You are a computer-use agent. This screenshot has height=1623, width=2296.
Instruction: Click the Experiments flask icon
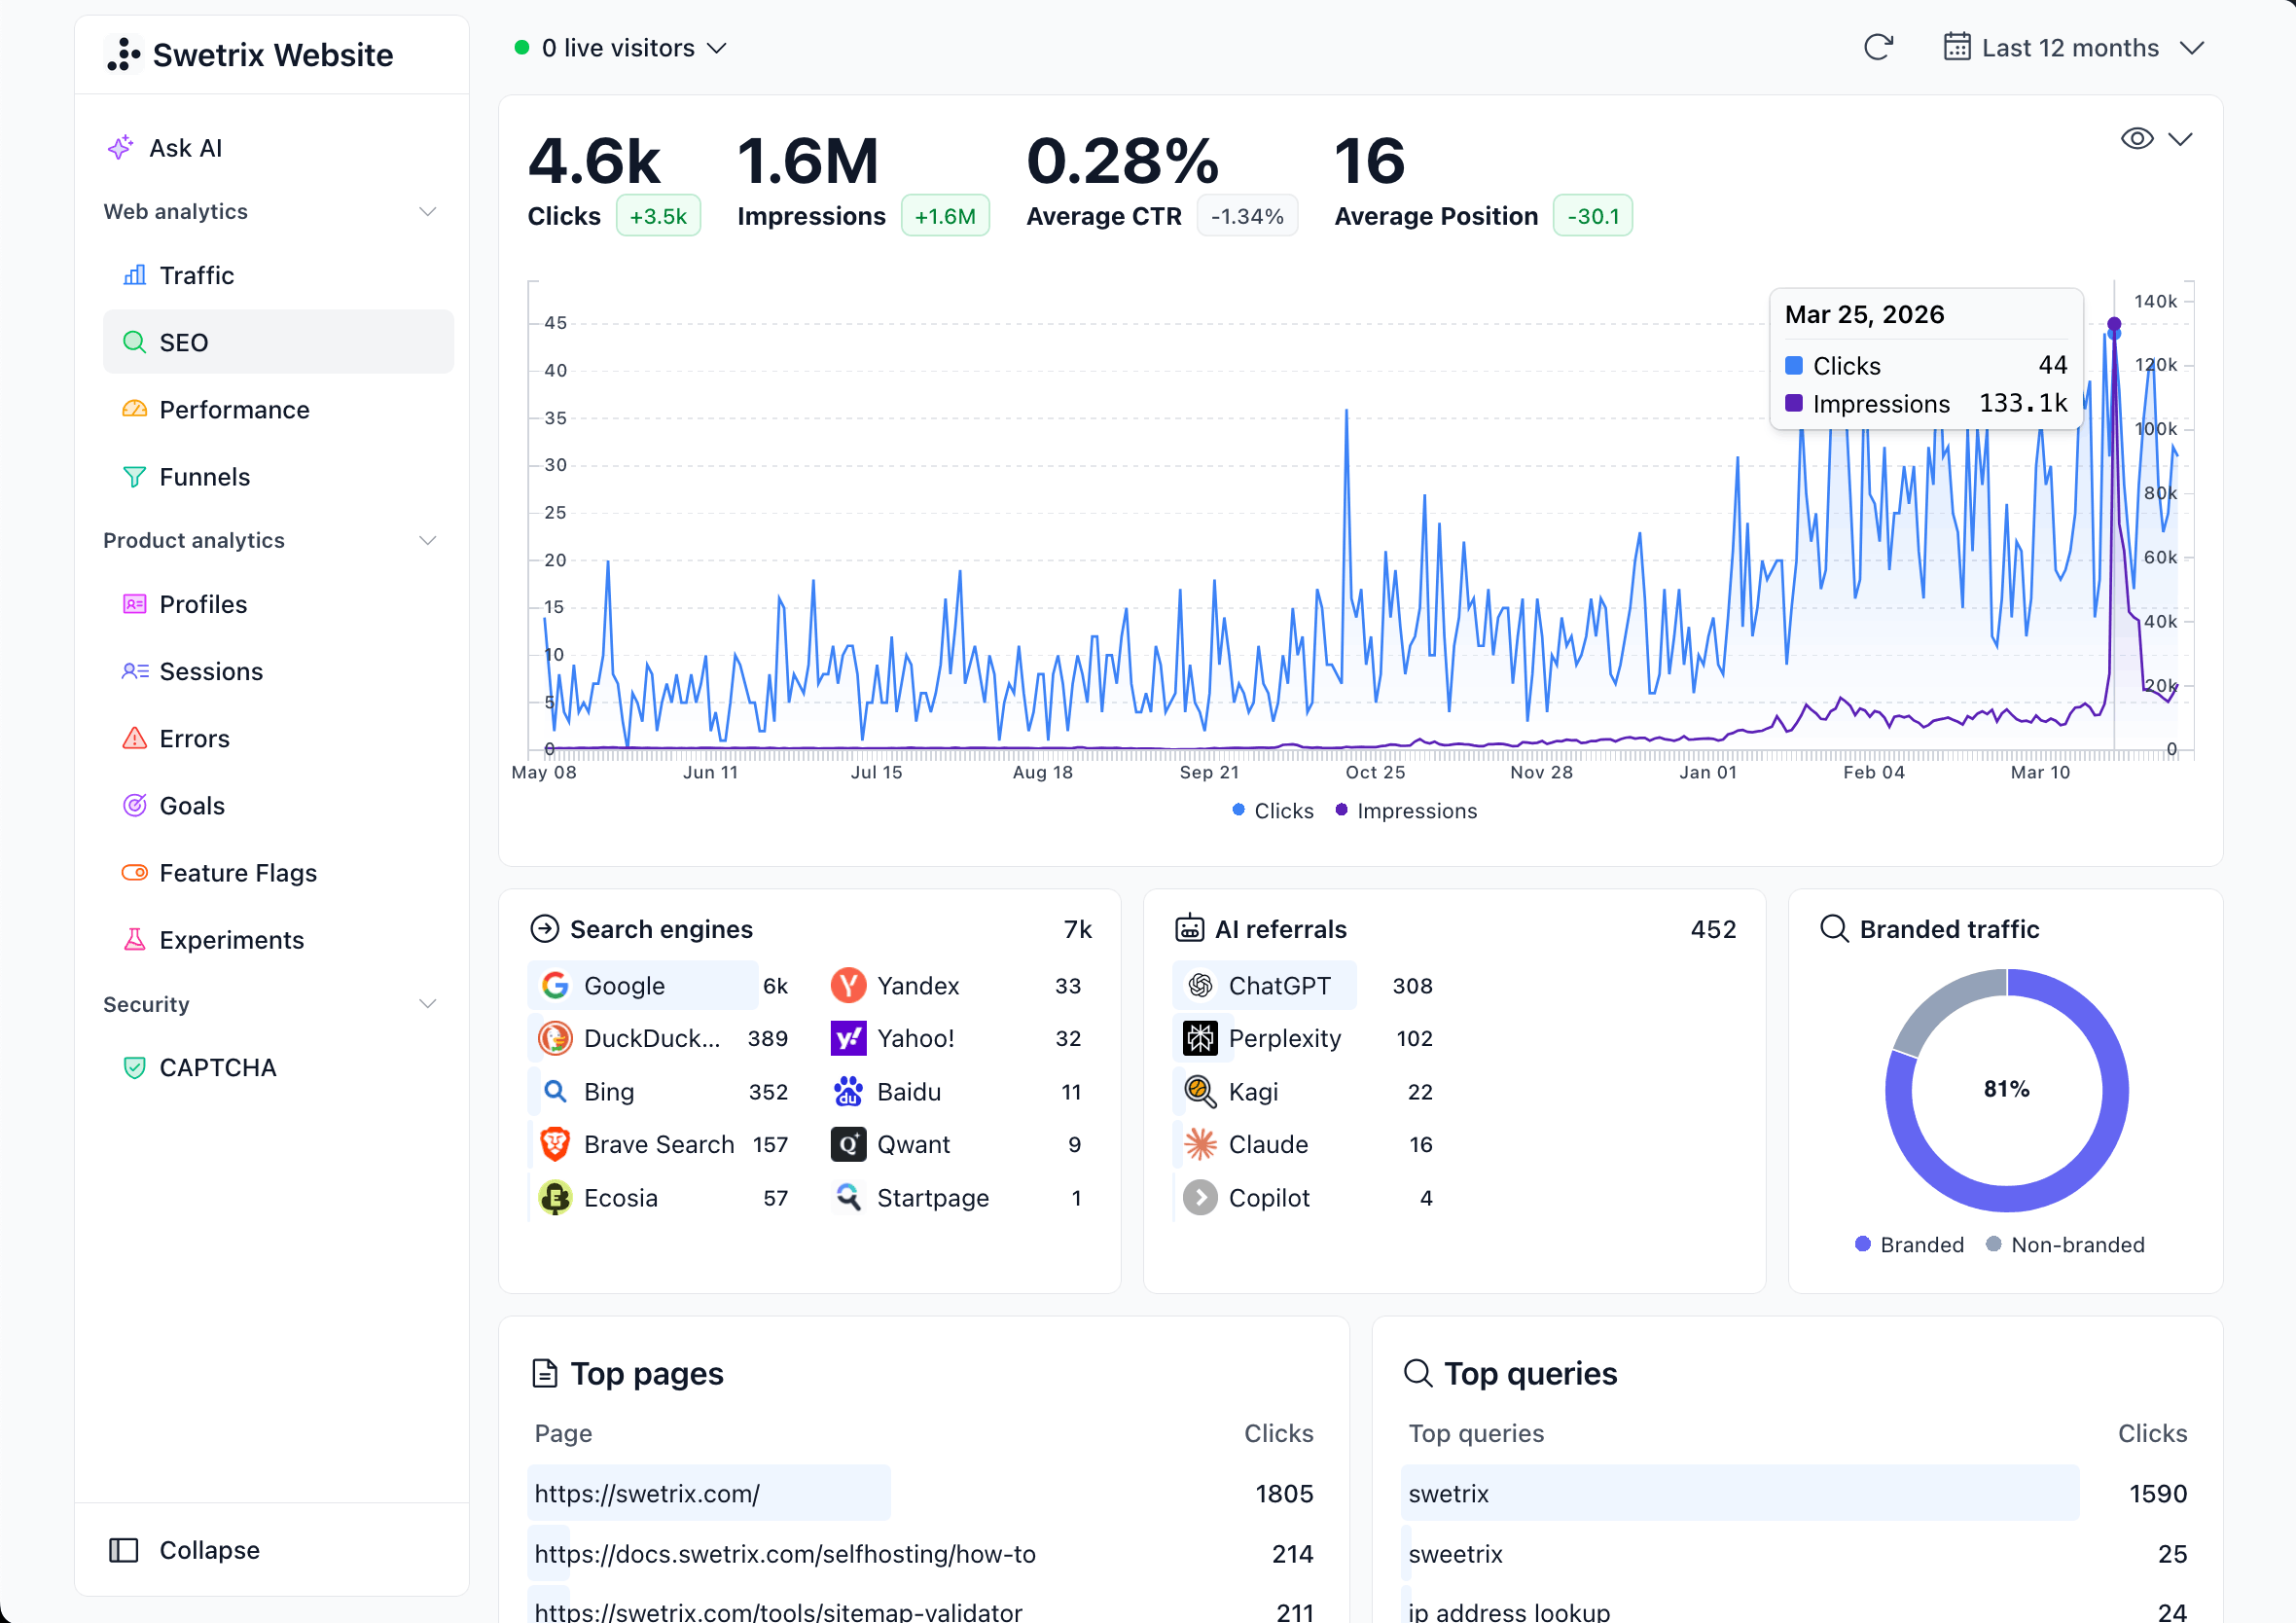point(134,940)
